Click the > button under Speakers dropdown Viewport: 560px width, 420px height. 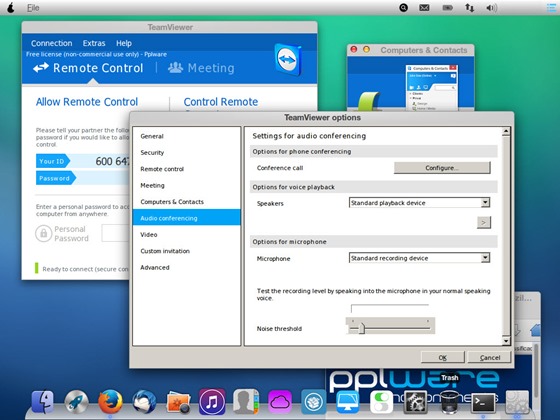point(484,222)
